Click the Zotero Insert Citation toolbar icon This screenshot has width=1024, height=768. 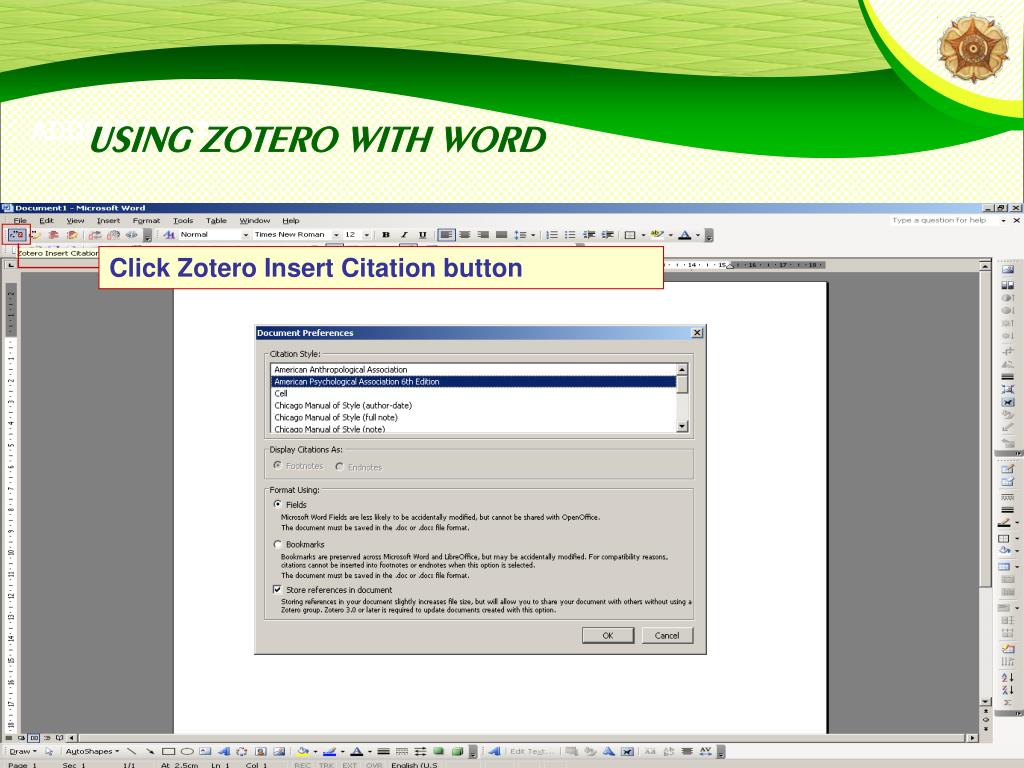pyautogui.click(x=17, y=234)
